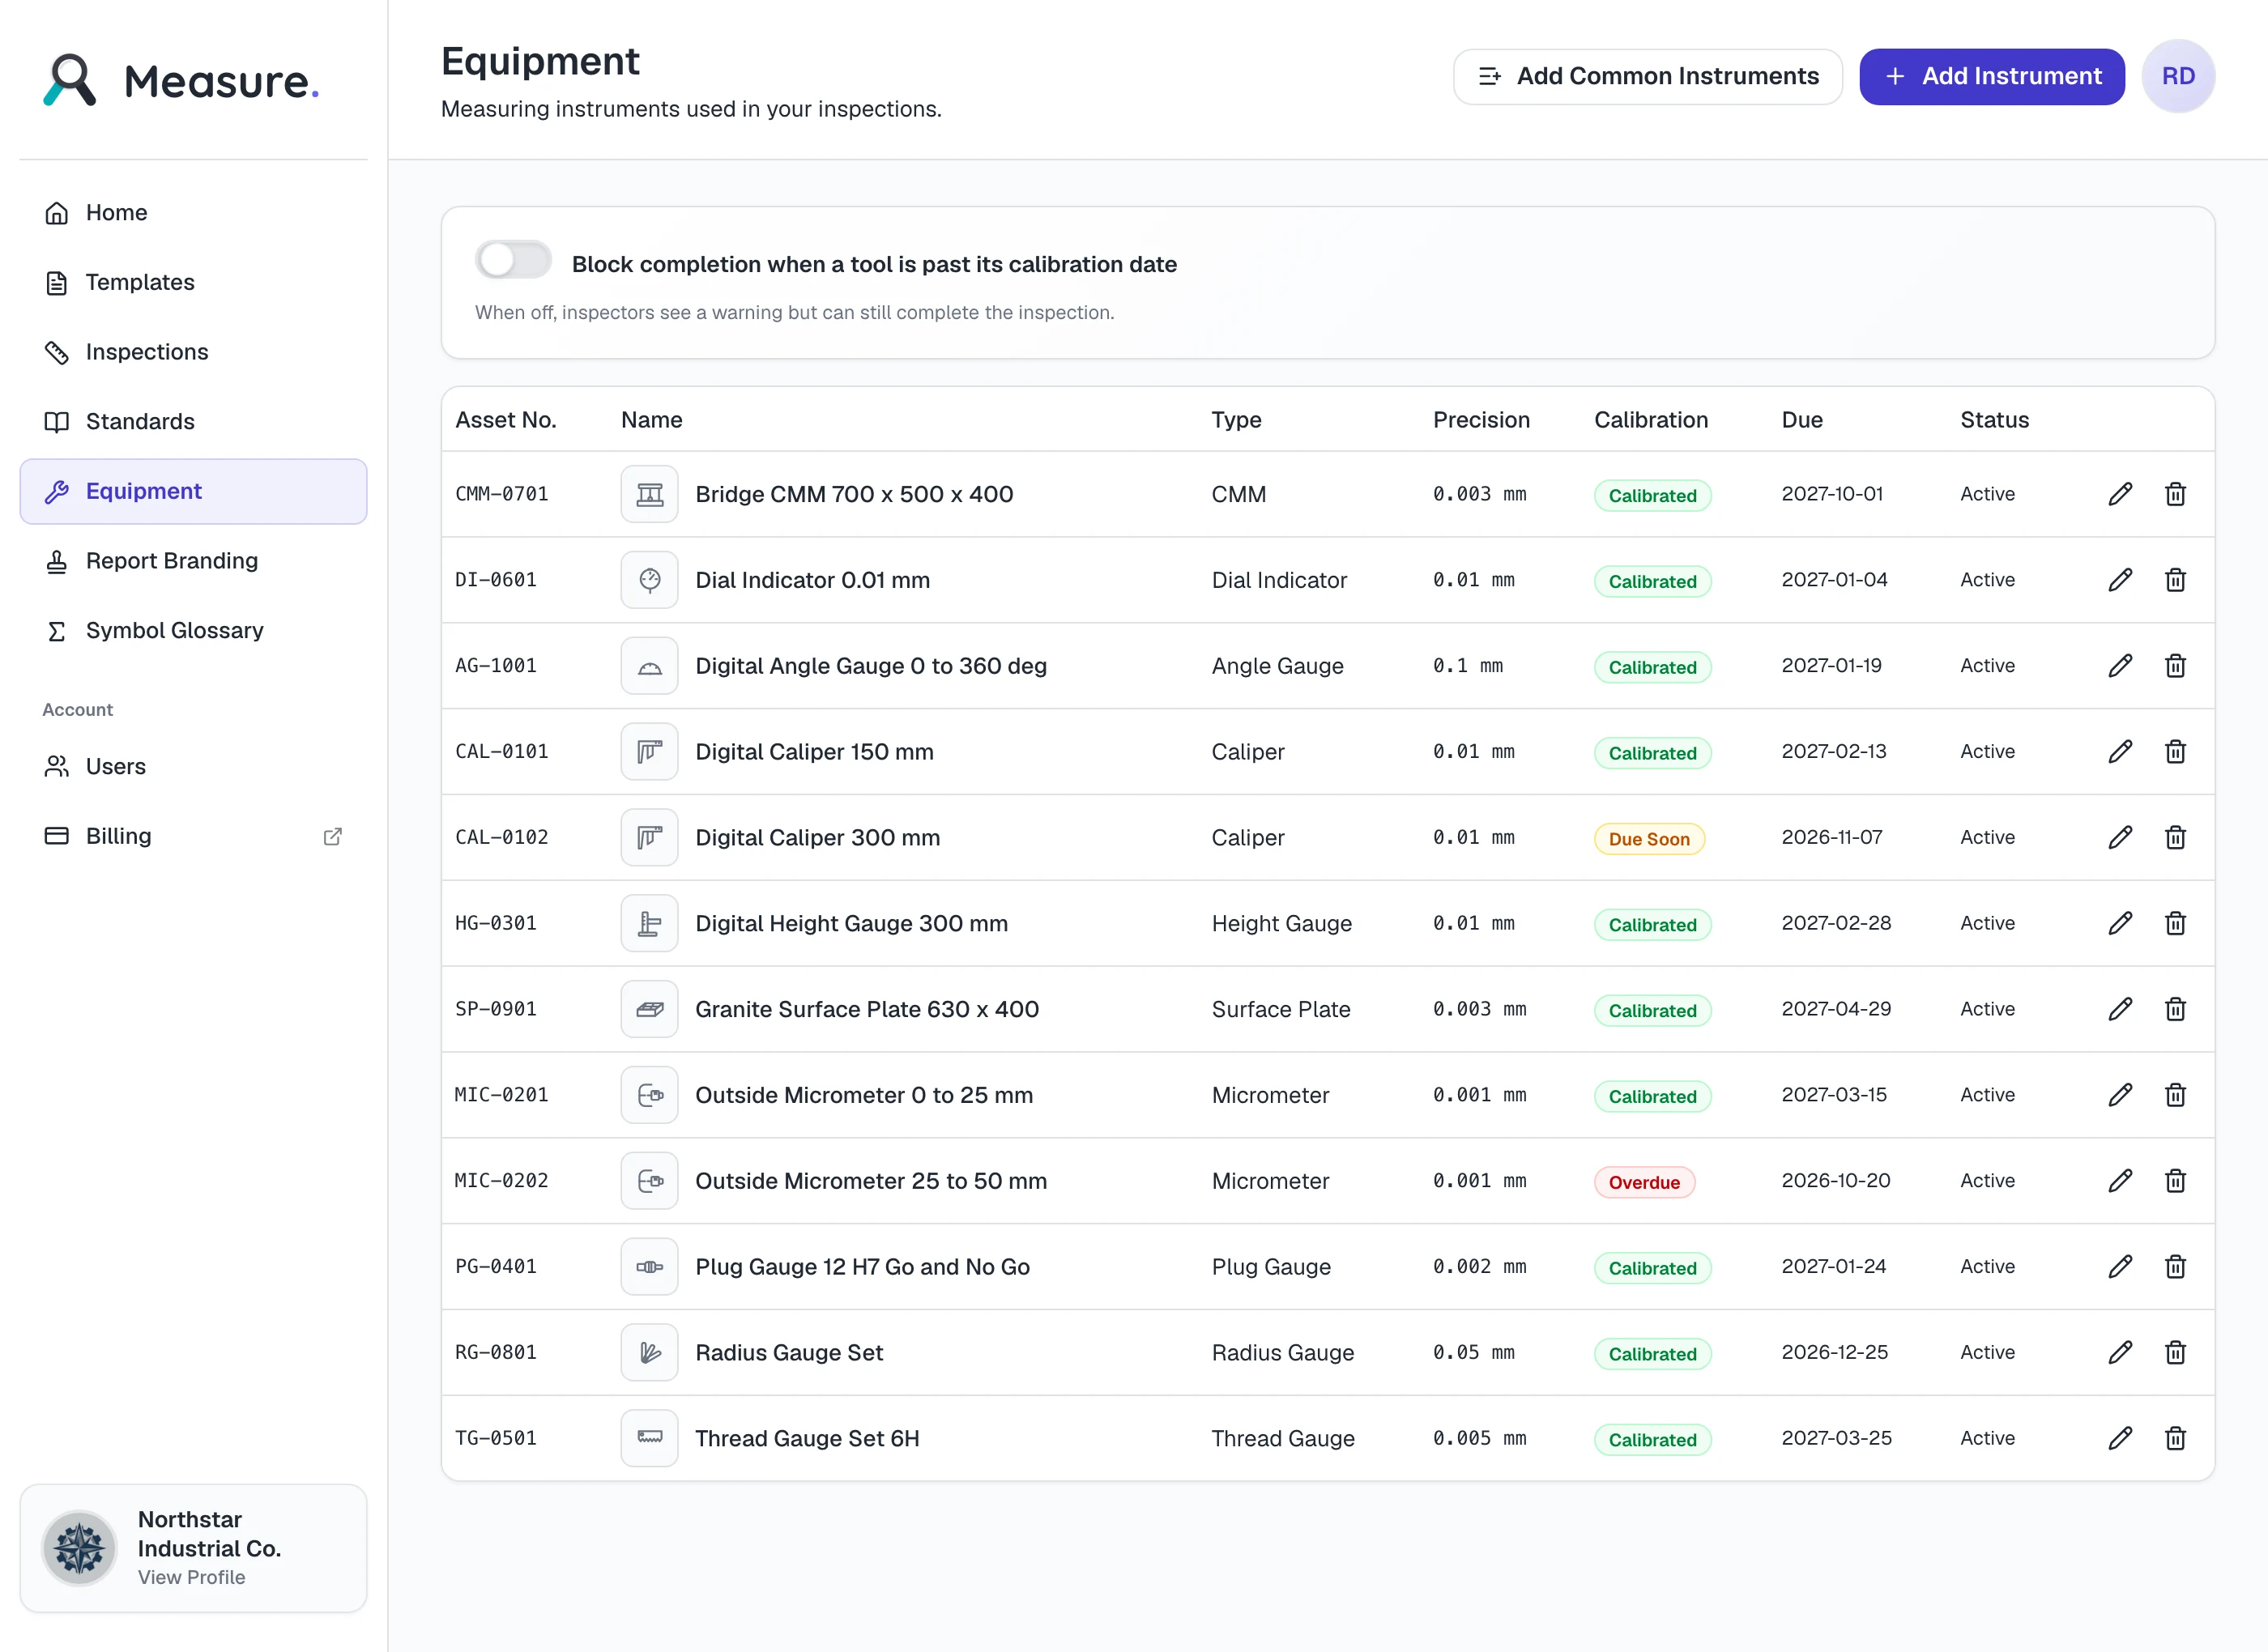Enable blocking completion past calibration date
2268x1652 pixels.
coord(513,260)
